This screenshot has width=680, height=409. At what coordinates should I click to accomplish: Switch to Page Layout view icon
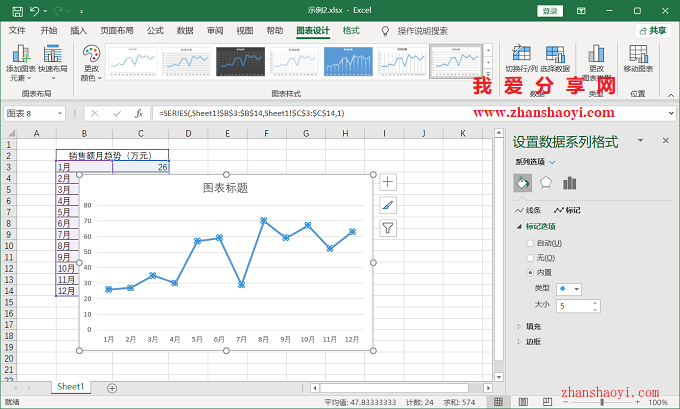pyautogui.click(x=523, y=402)
